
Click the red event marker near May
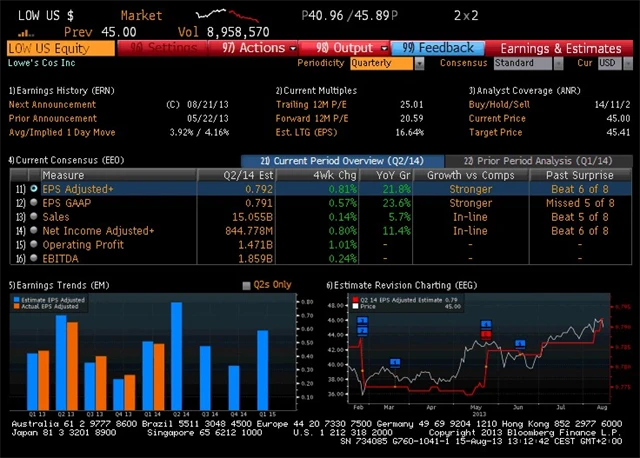(486, 335)
